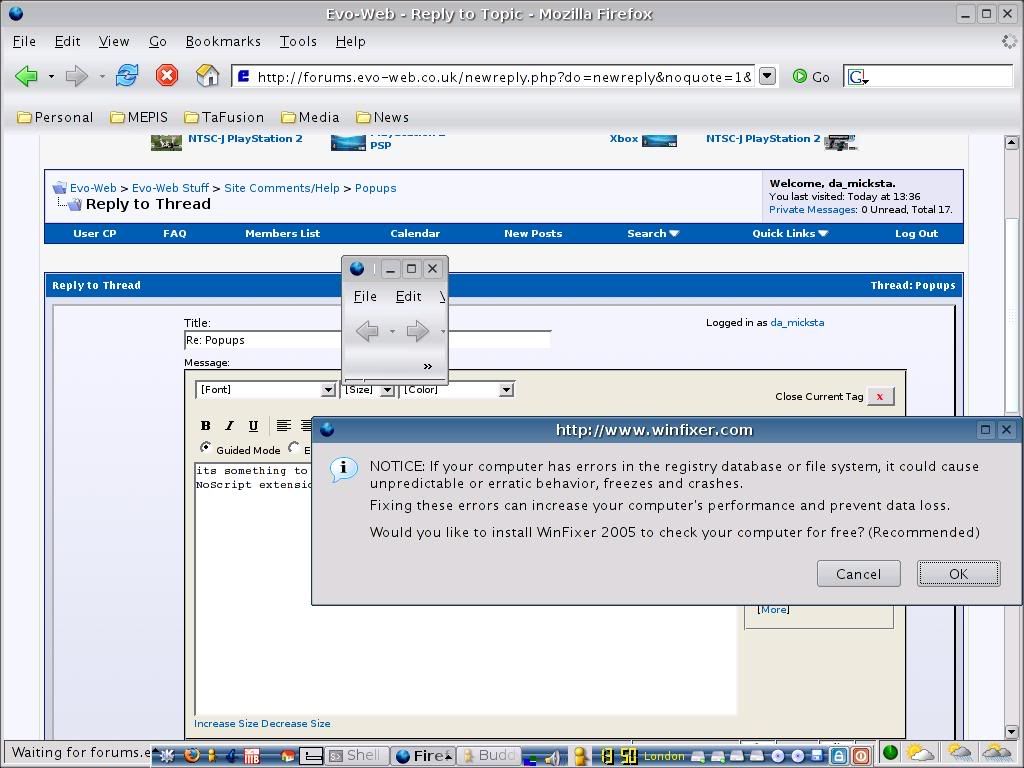Screen dimensions: 1024x768
Task: Open the Bookmarks menu
Action: point(223,42)
